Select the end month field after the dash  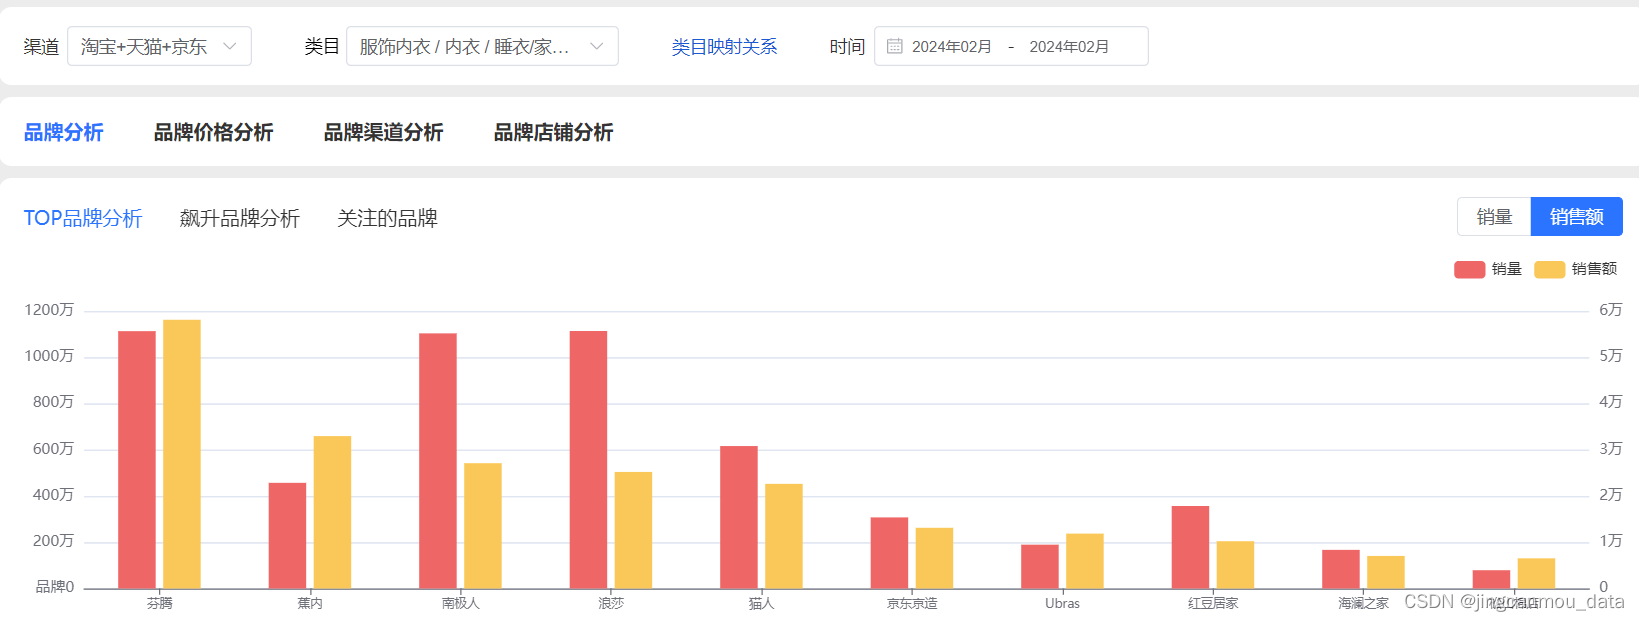point(1069,47)
